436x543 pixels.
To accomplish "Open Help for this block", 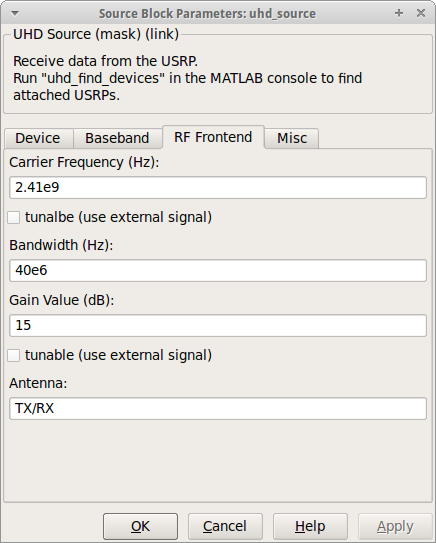I will 310,526.
